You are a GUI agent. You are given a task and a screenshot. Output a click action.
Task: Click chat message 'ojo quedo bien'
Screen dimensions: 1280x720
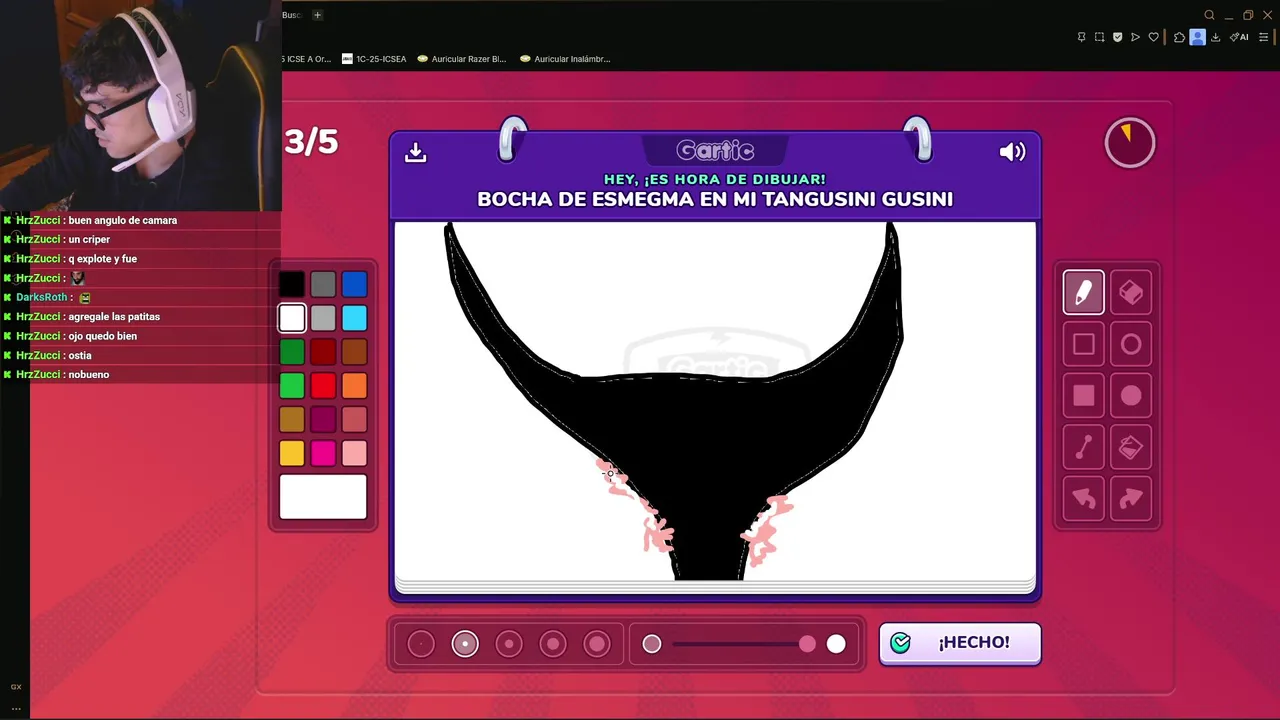[102, 336]
